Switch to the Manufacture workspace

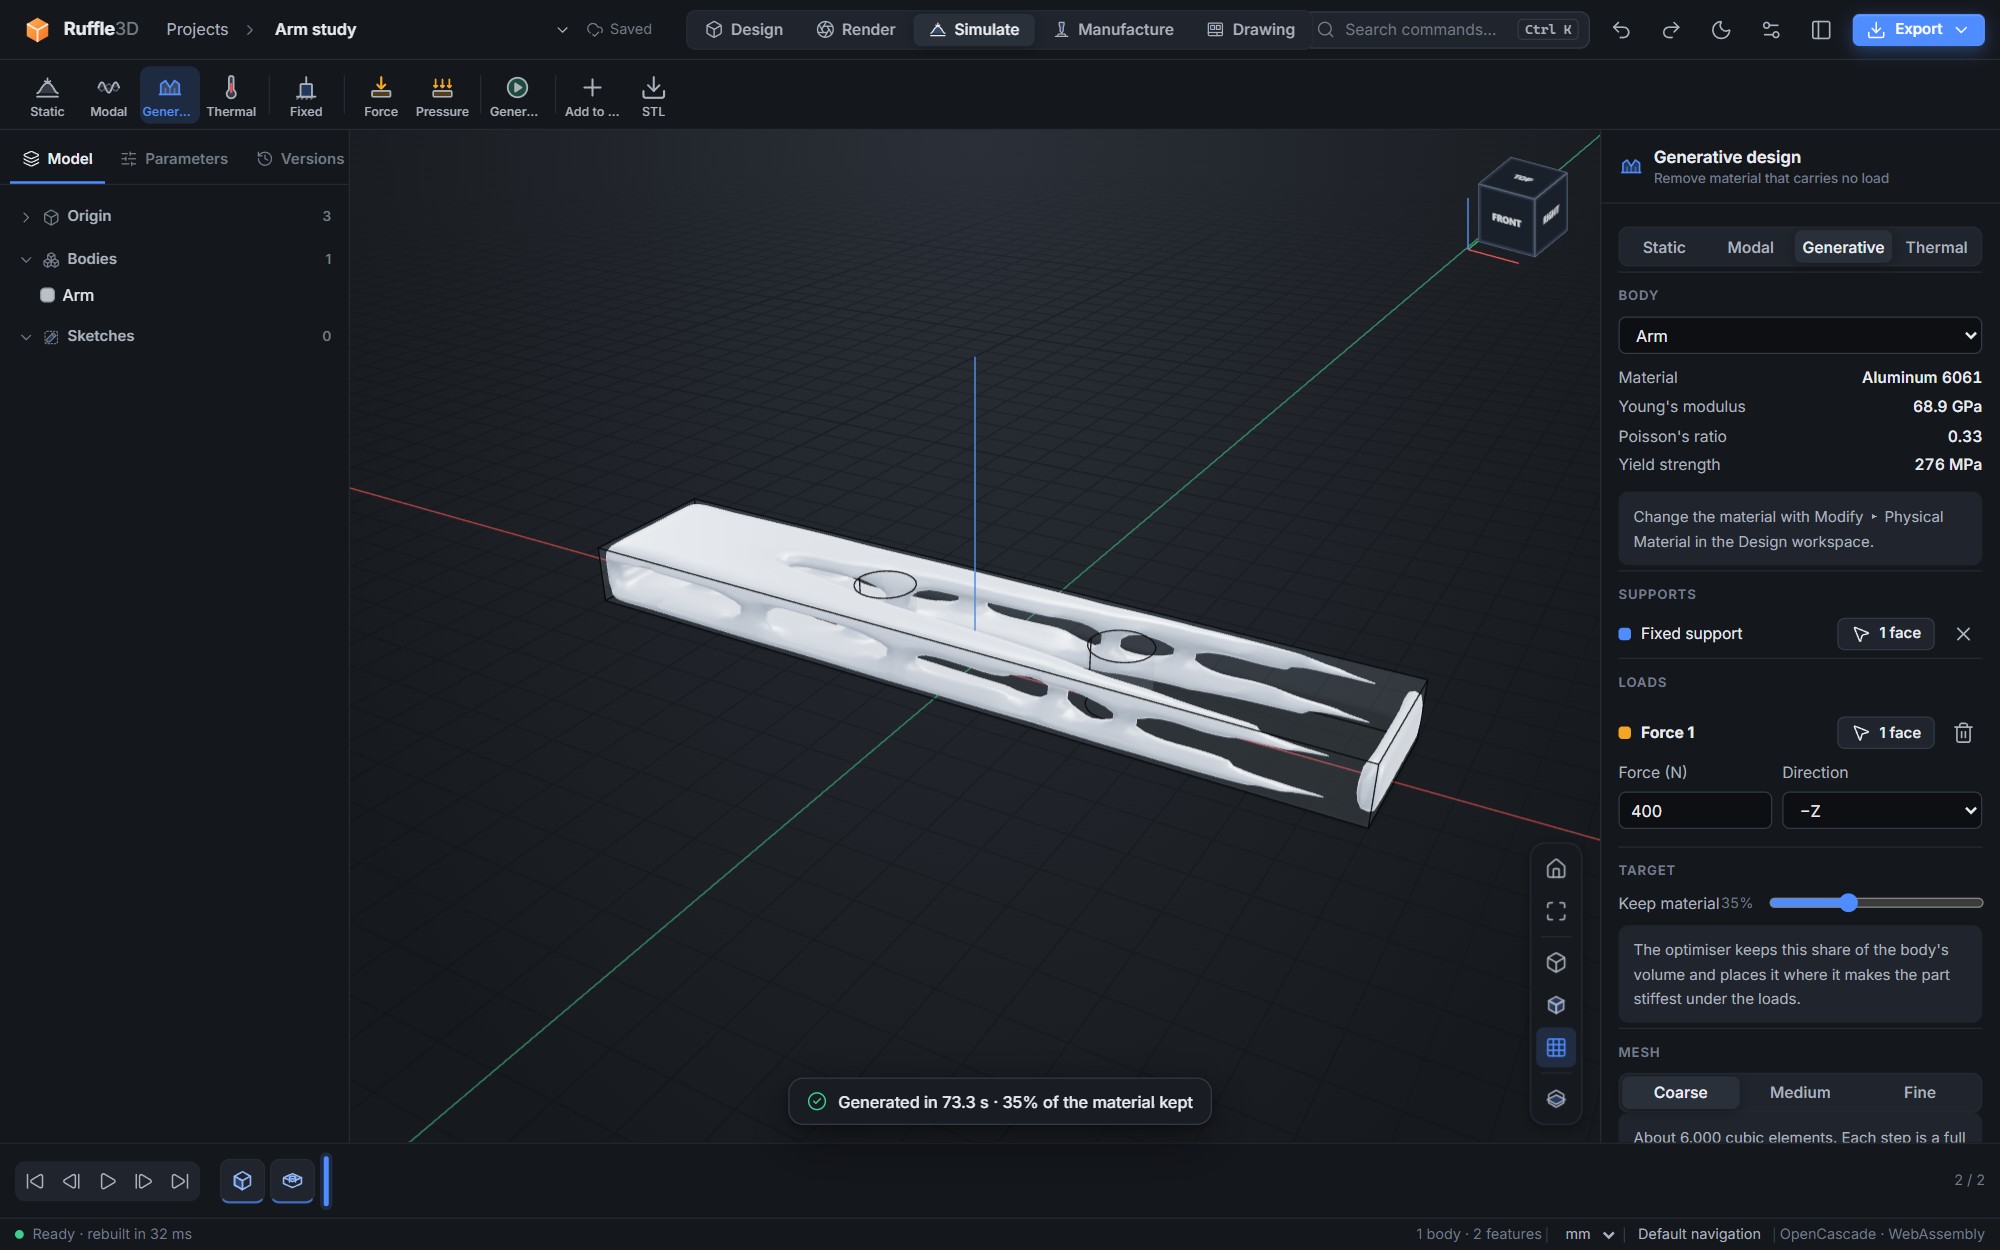1113,30
